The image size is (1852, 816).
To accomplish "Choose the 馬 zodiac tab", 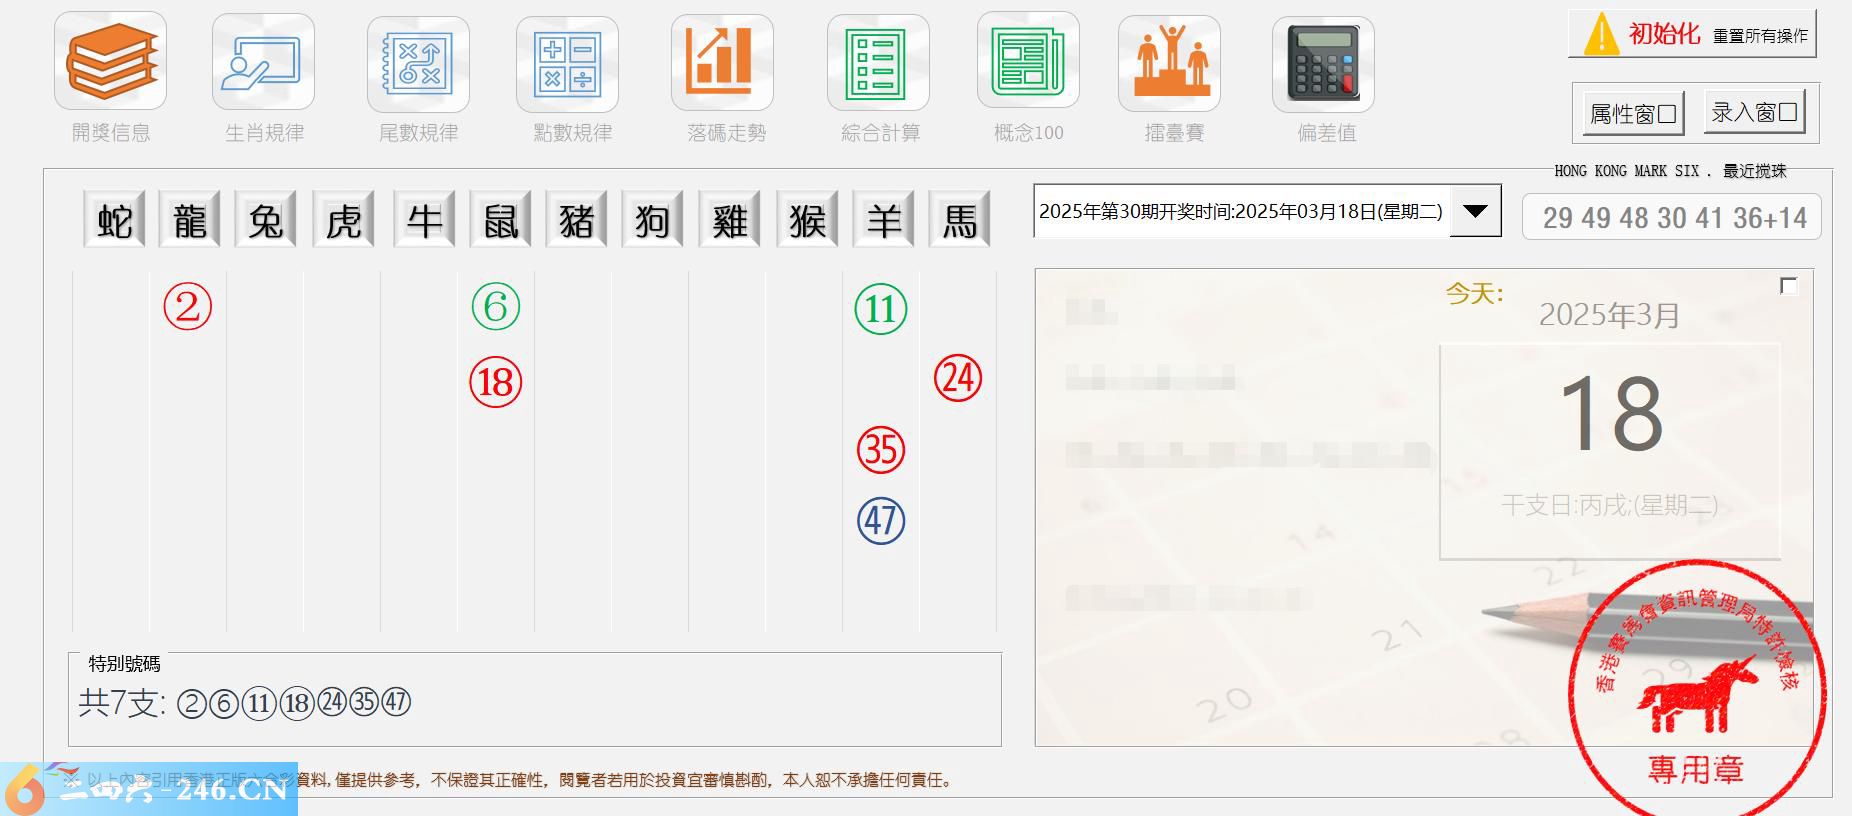I will pyautogui.click(x=959, y=220).
